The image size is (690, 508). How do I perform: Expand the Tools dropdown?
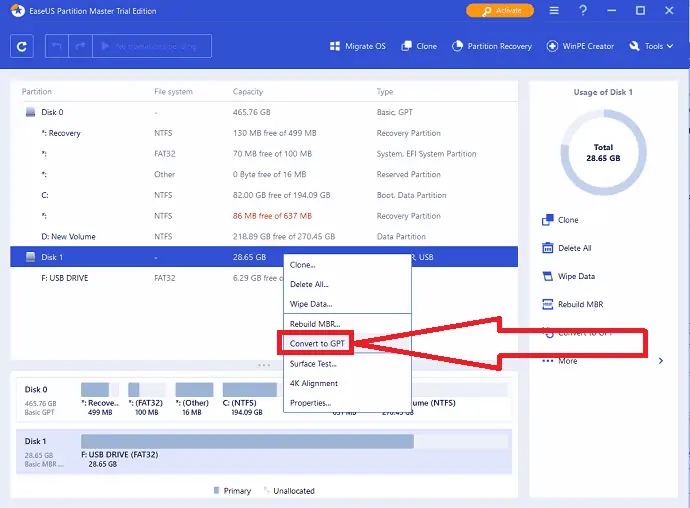(651, 46)
